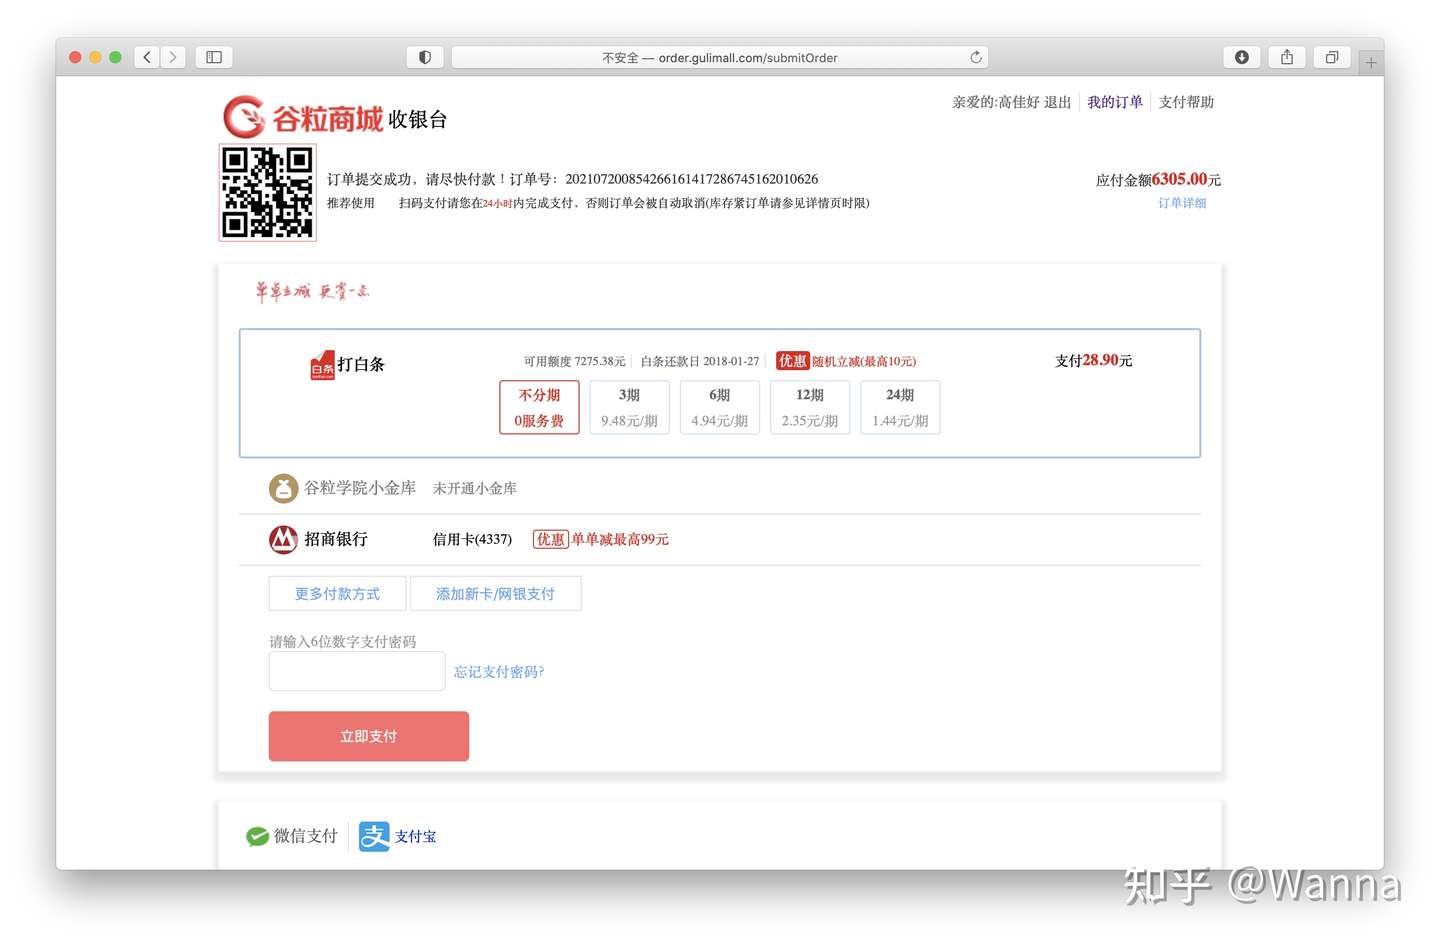Image resolution: width=1440 pixels, height=944 pixels.
Task: Click the address bar URL field
Action: pyautogui.click(x=720, y=57)
